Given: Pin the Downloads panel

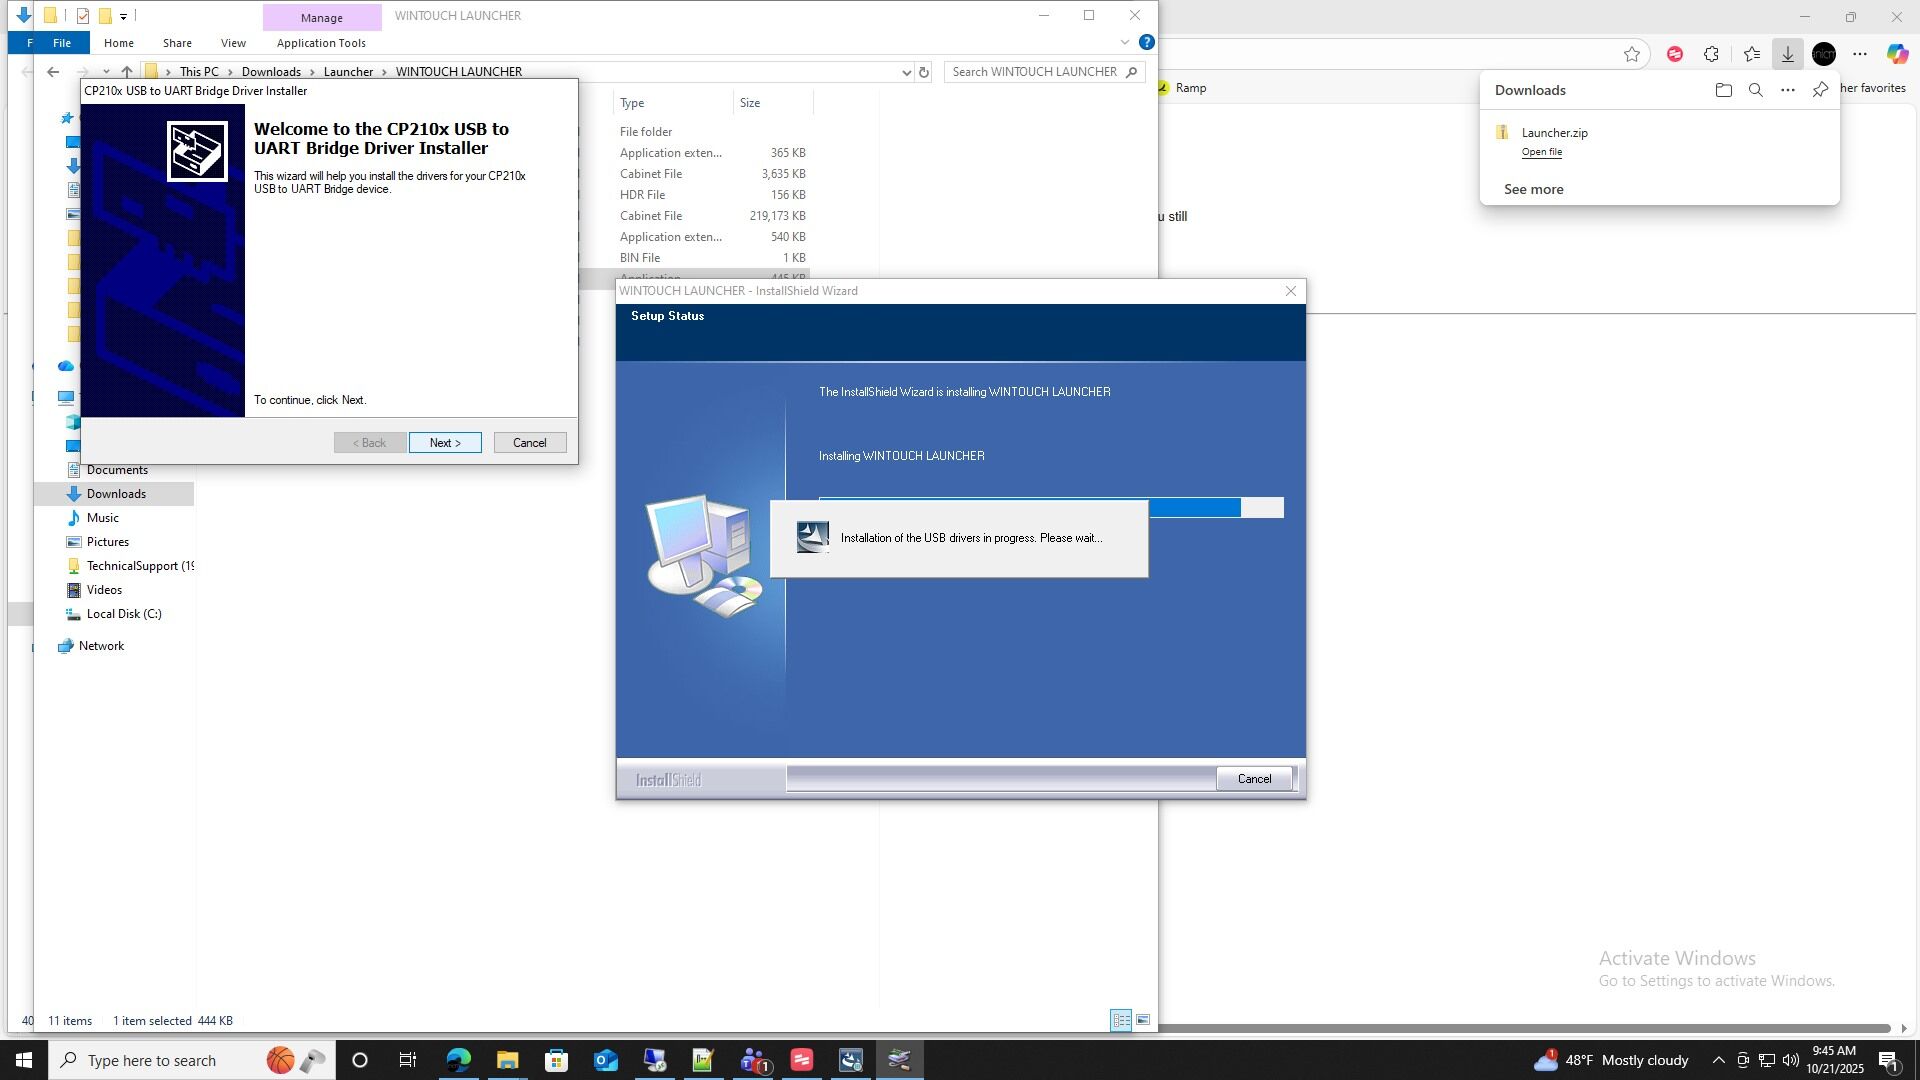Looking at the screenshot, I should 1820,90.
